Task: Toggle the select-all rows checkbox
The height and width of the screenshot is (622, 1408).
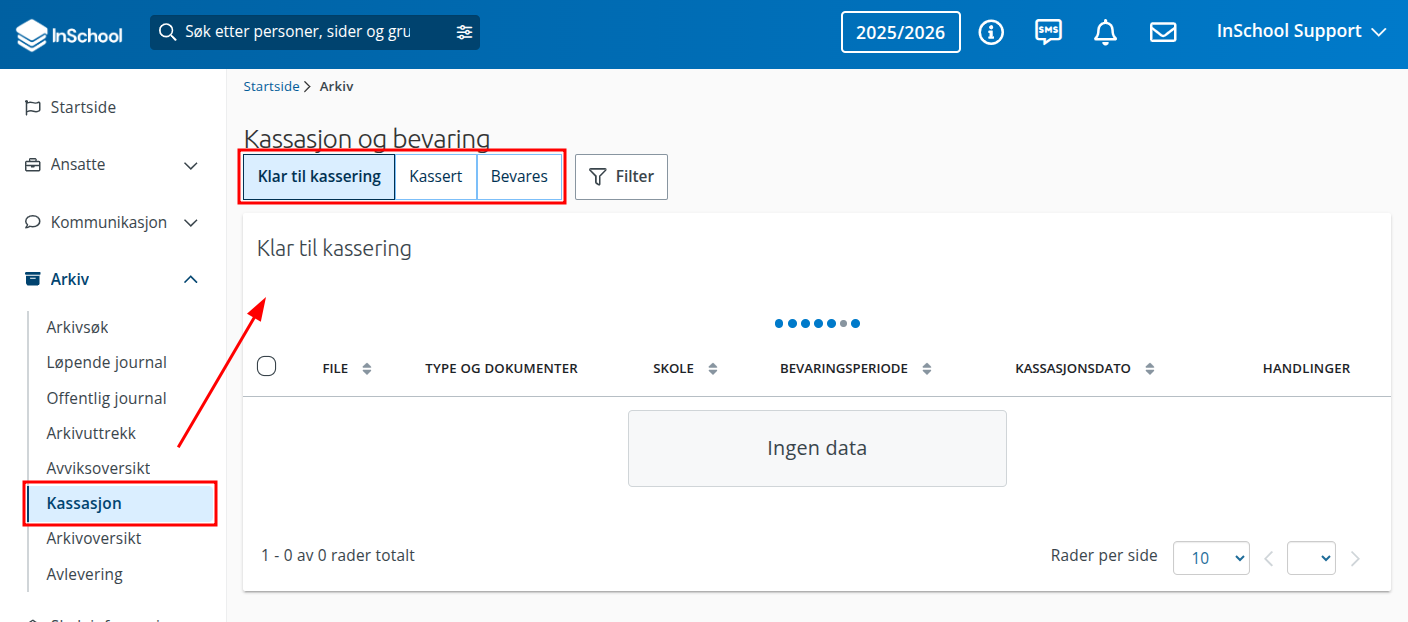Action: click(267, 366)
